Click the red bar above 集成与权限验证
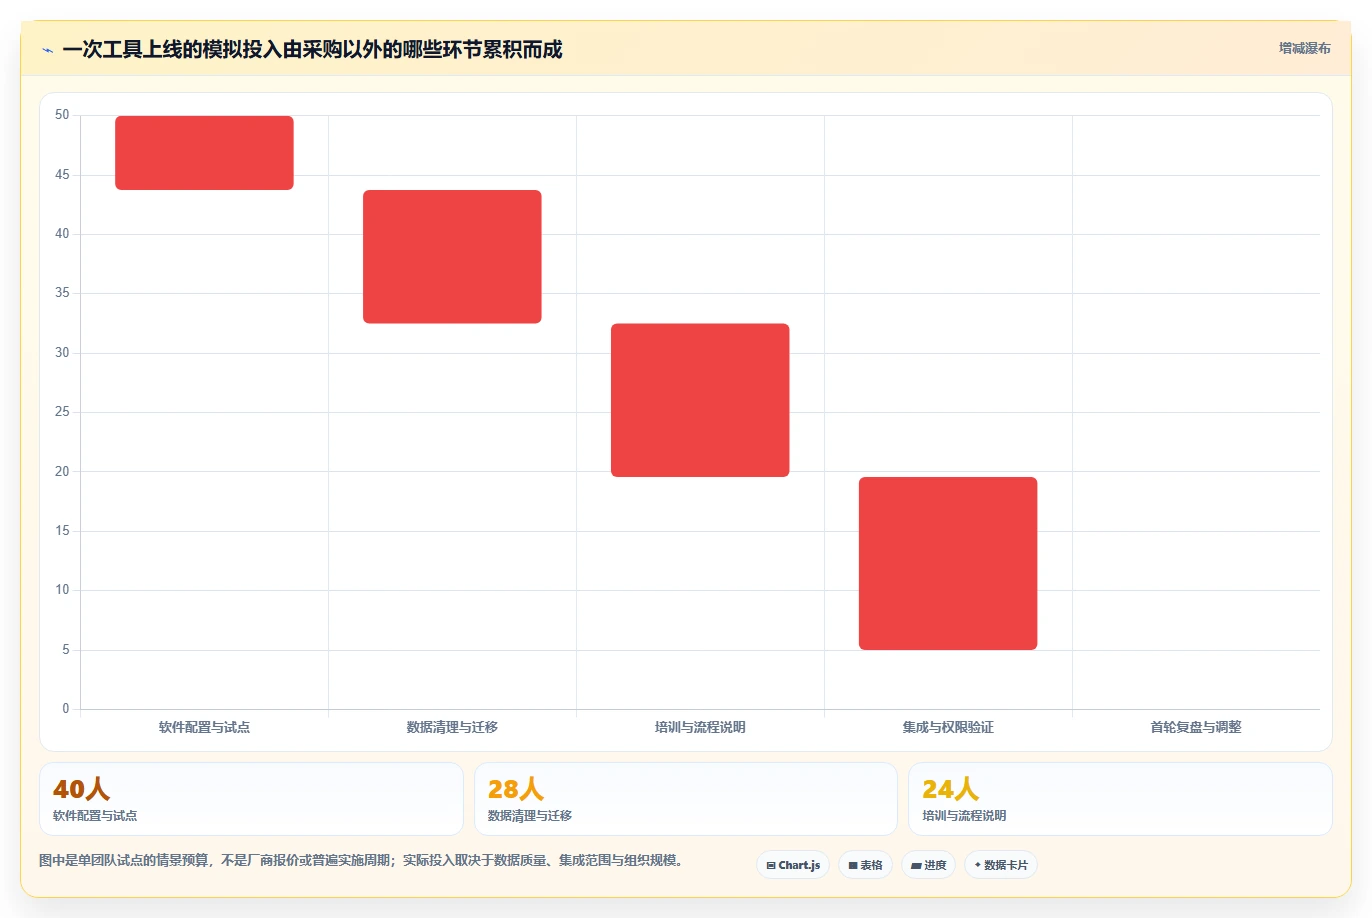1372x918 pixels. (948, 564)
